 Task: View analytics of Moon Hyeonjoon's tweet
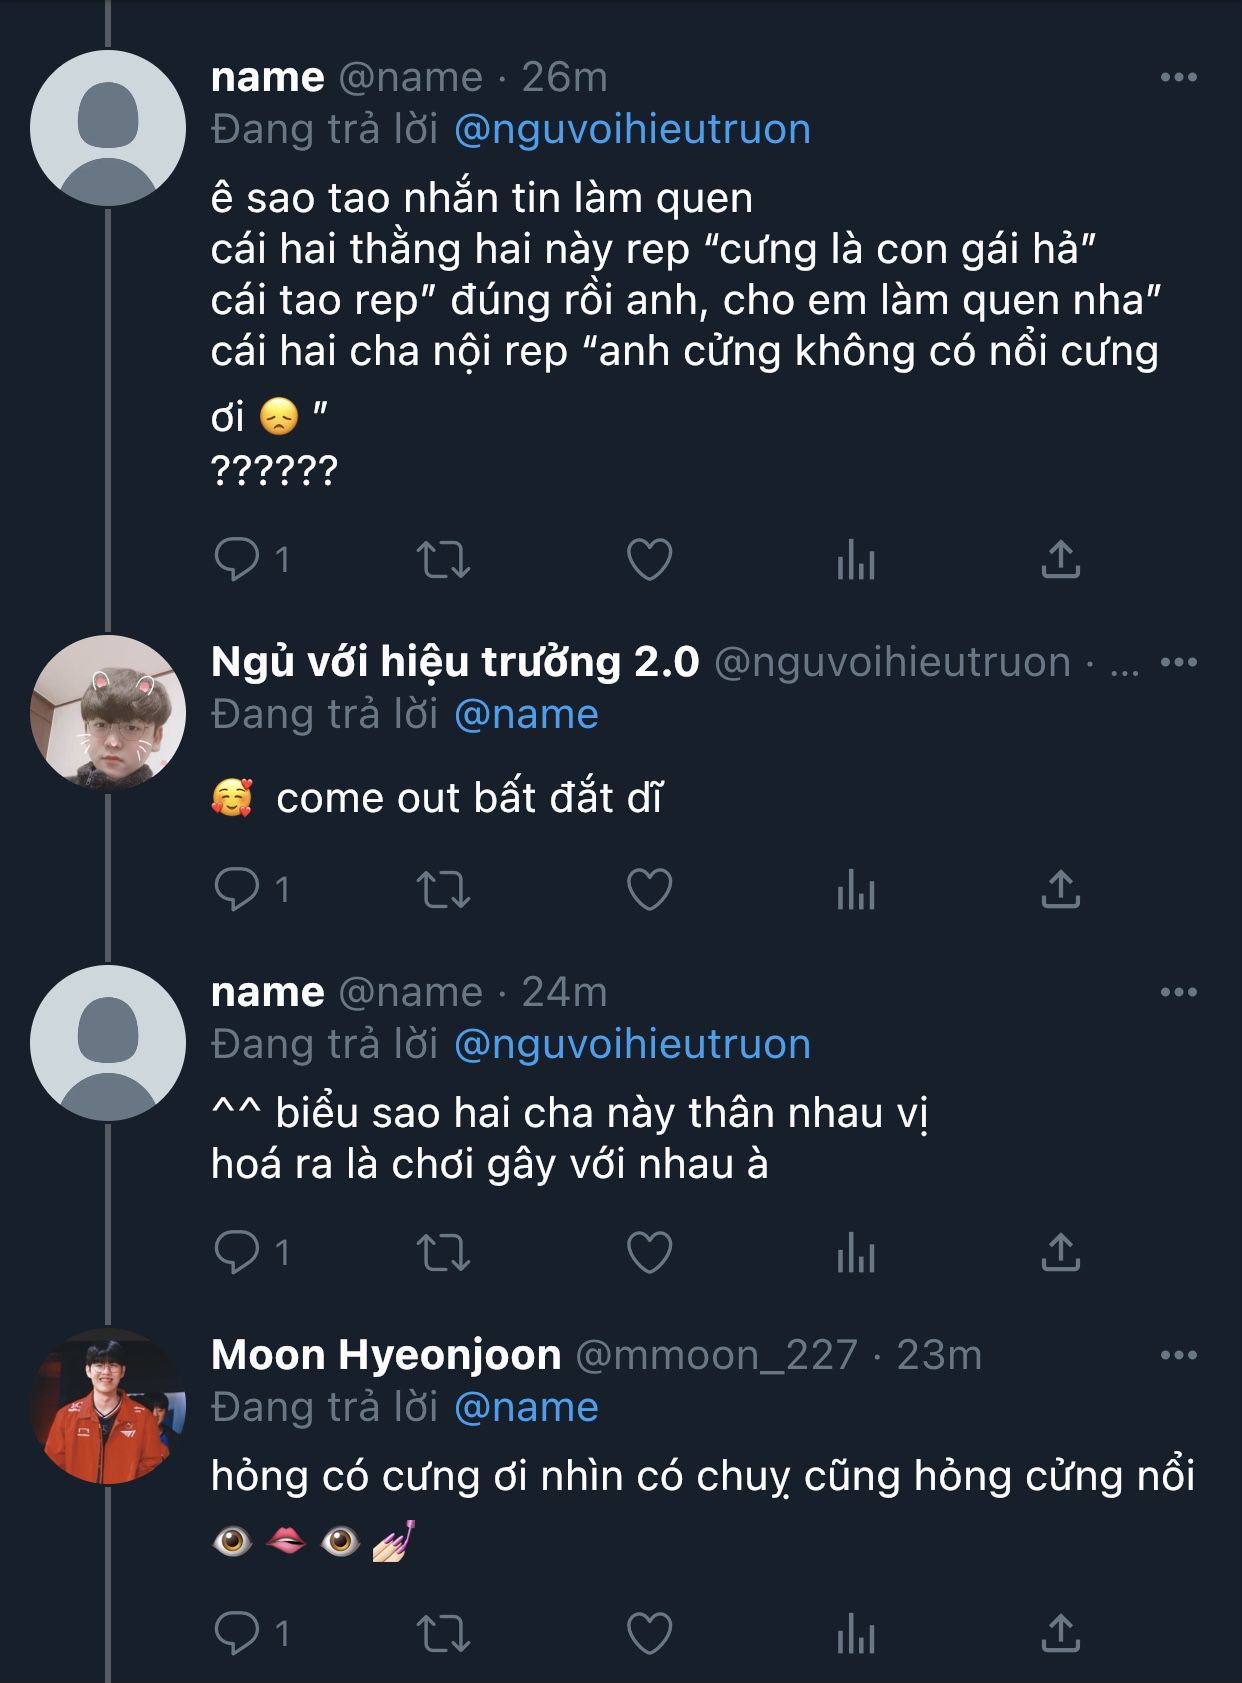(x=856, y=1634)
